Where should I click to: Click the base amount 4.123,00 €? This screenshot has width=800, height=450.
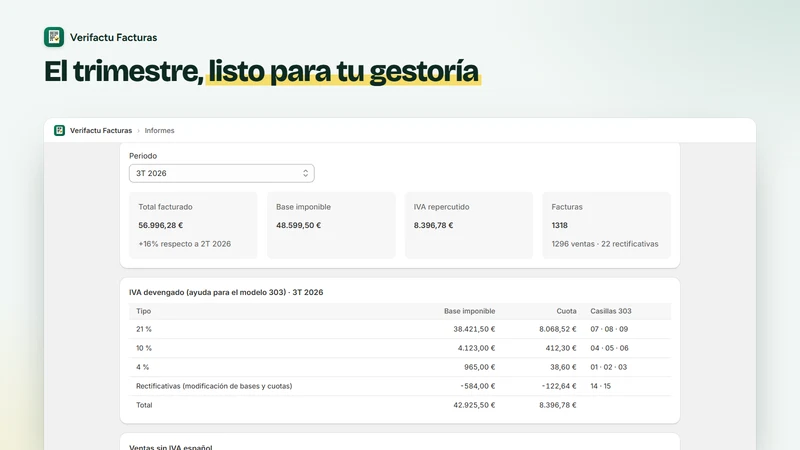point(477,348)
